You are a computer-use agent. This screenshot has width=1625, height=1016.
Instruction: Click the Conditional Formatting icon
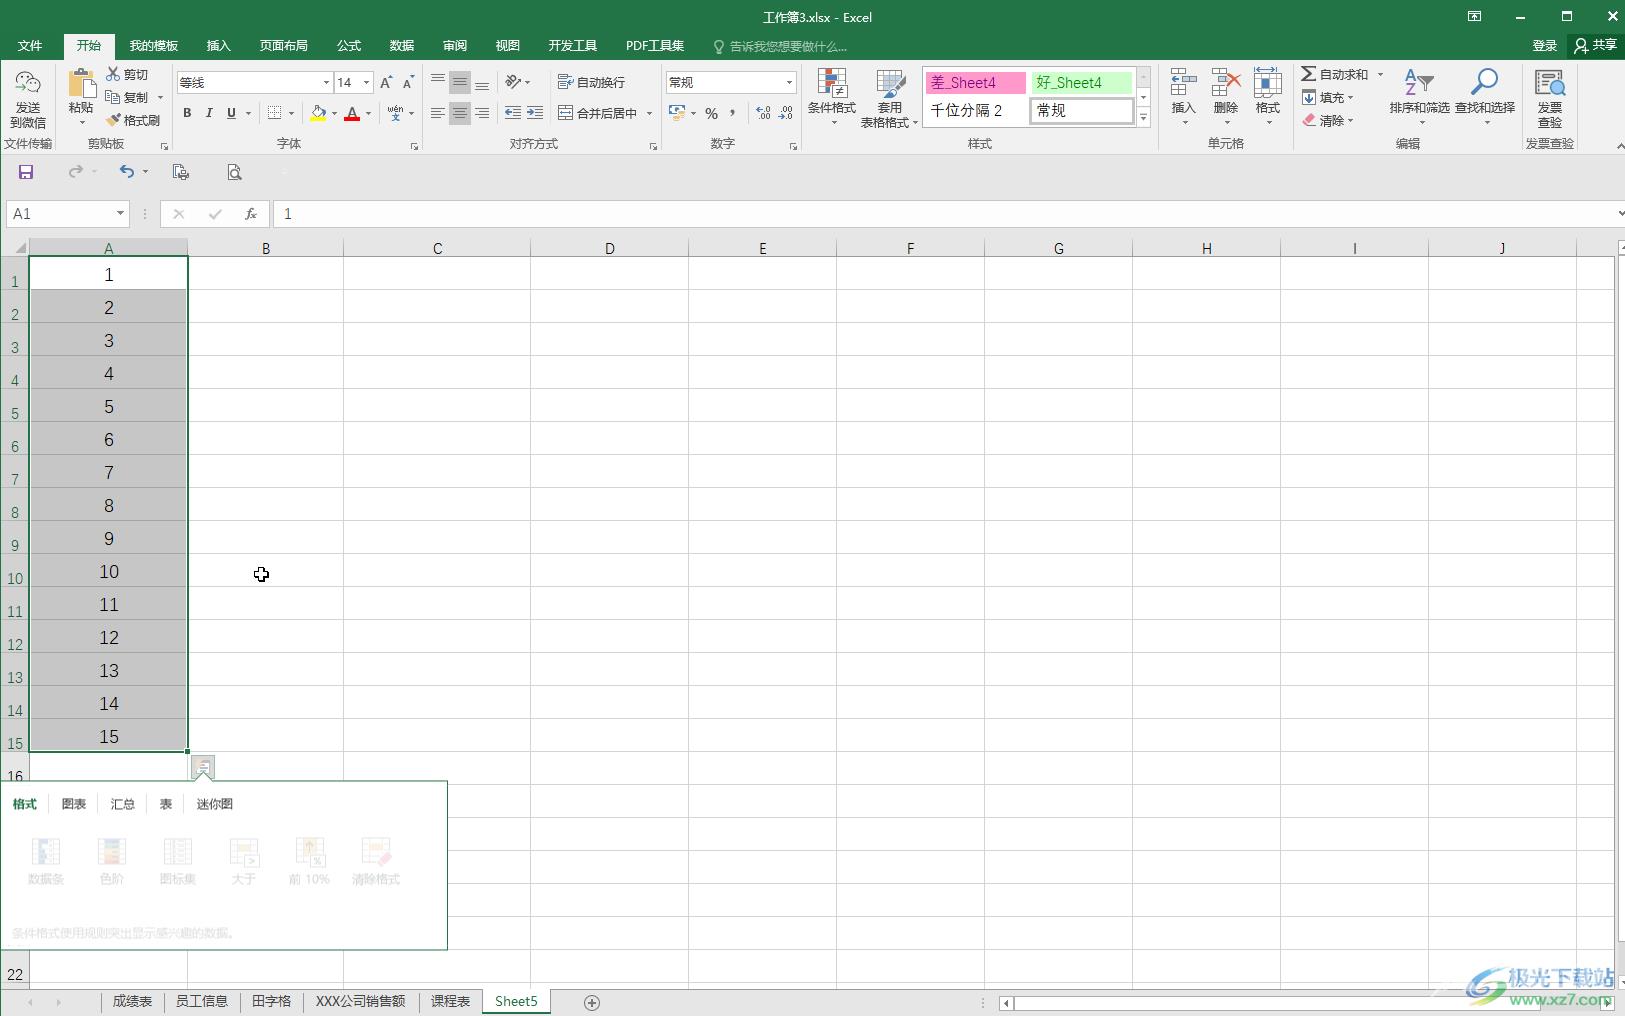click(832, 85)
